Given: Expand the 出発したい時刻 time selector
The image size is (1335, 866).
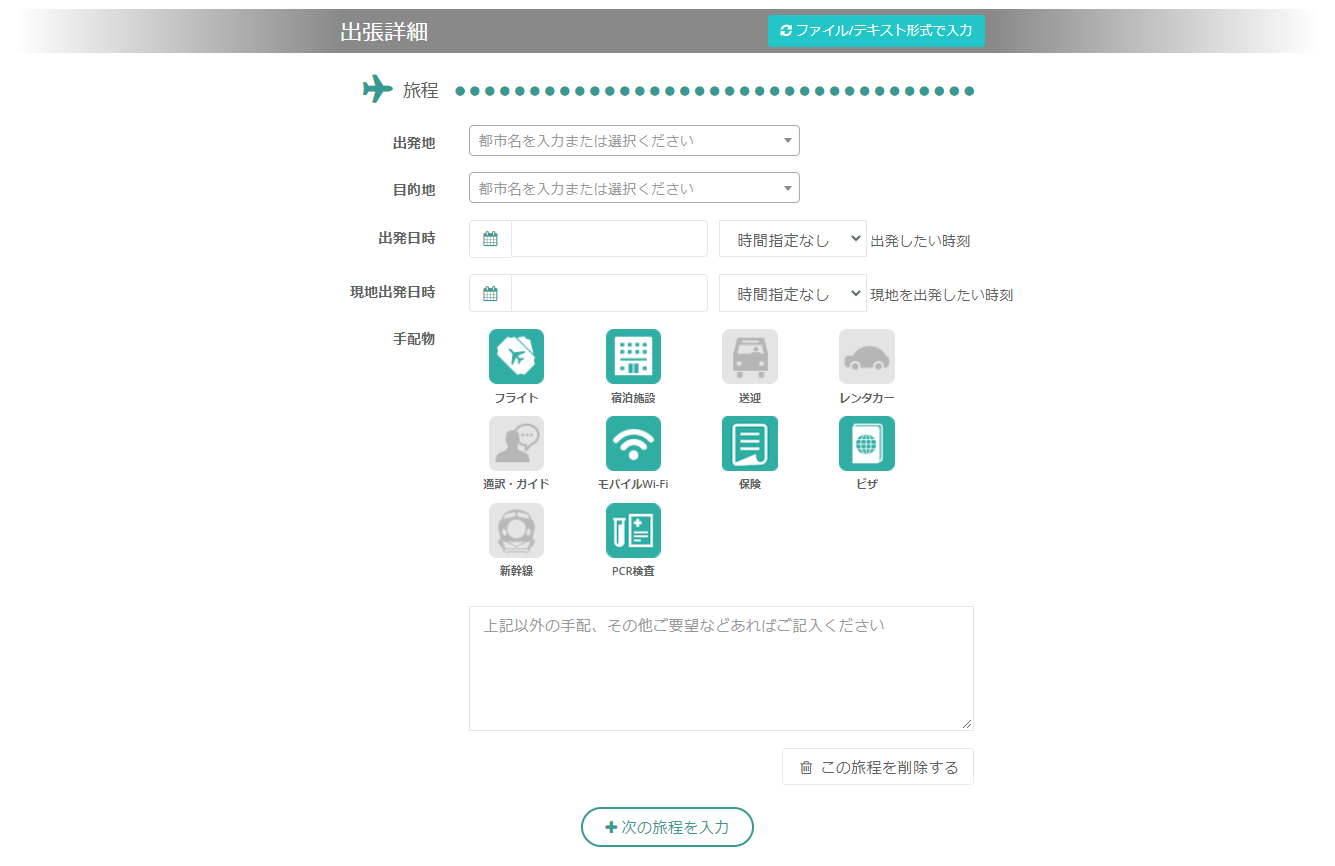Looking at the screenshot, I should point(793,239).
